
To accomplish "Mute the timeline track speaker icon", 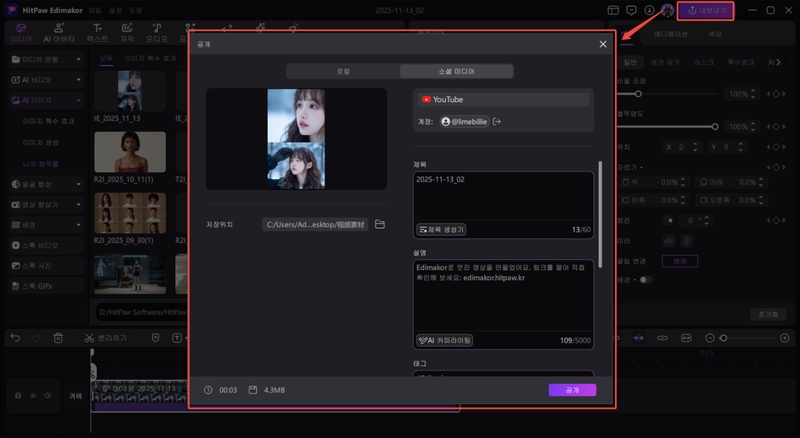I will [47, 396].
